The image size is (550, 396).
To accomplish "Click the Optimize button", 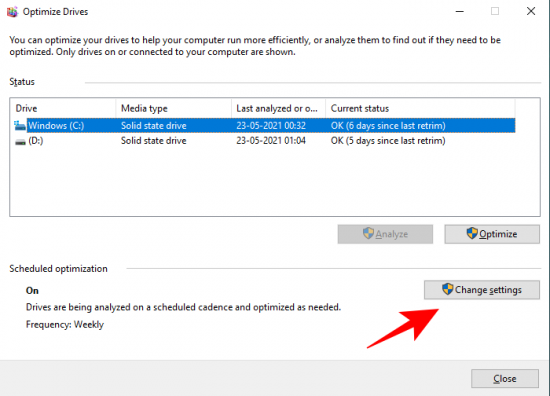I will point(492,234).
